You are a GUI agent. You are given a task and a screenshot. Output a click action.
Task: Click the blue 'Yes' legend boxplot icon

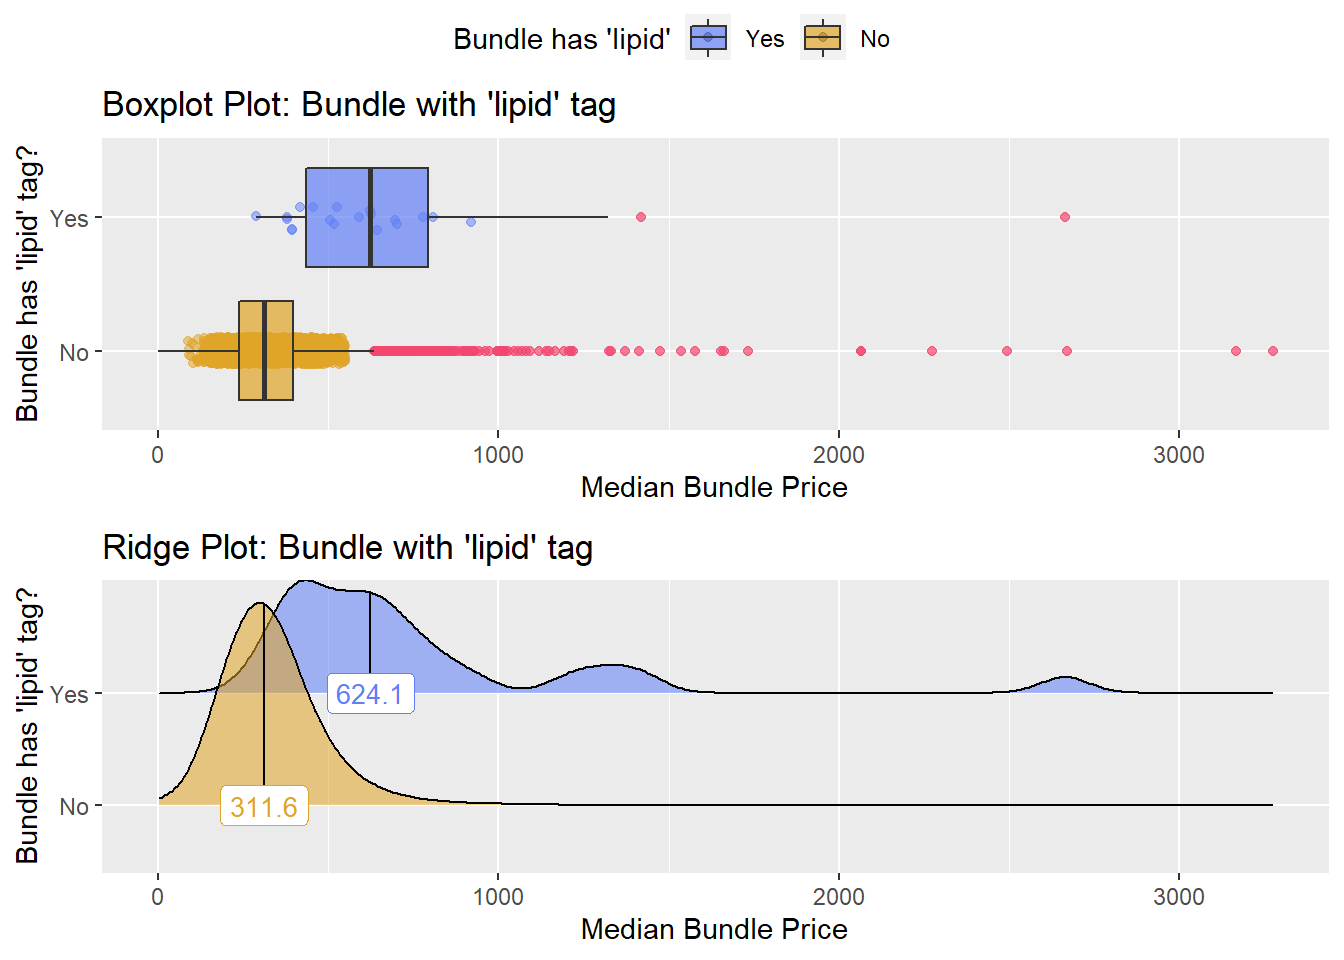(708, 38)
